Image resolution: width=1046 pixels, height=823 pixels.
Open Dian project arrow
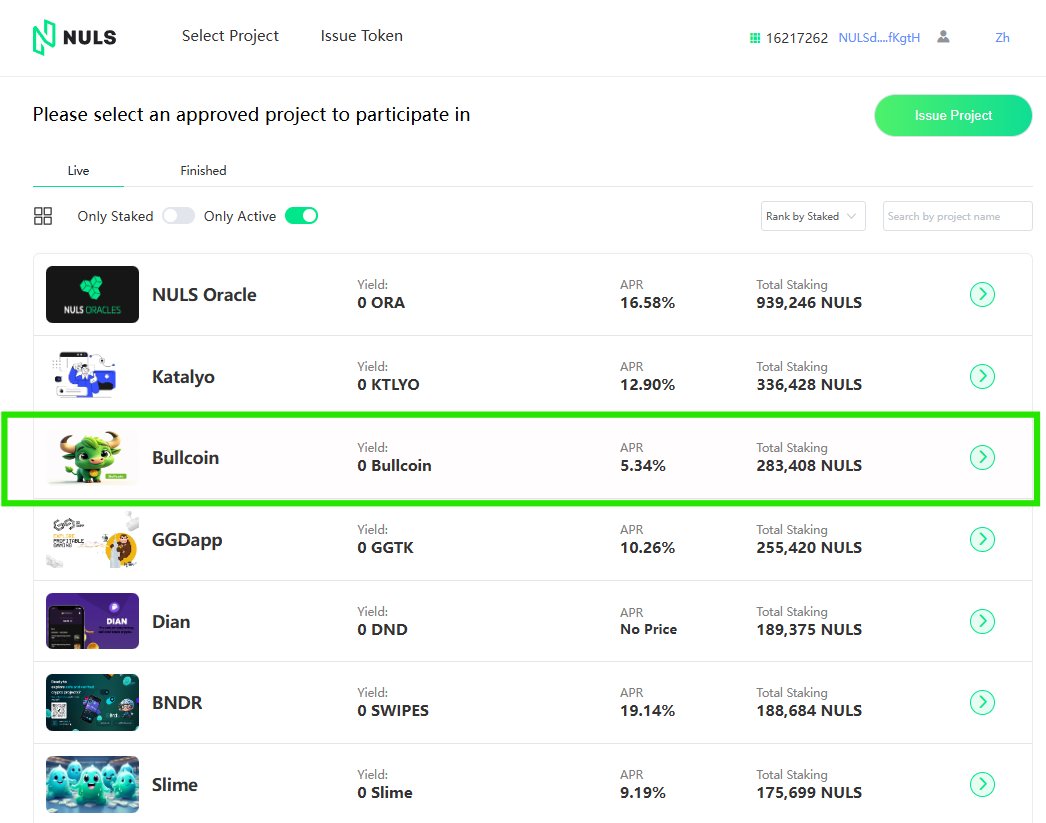click(982, 621)
